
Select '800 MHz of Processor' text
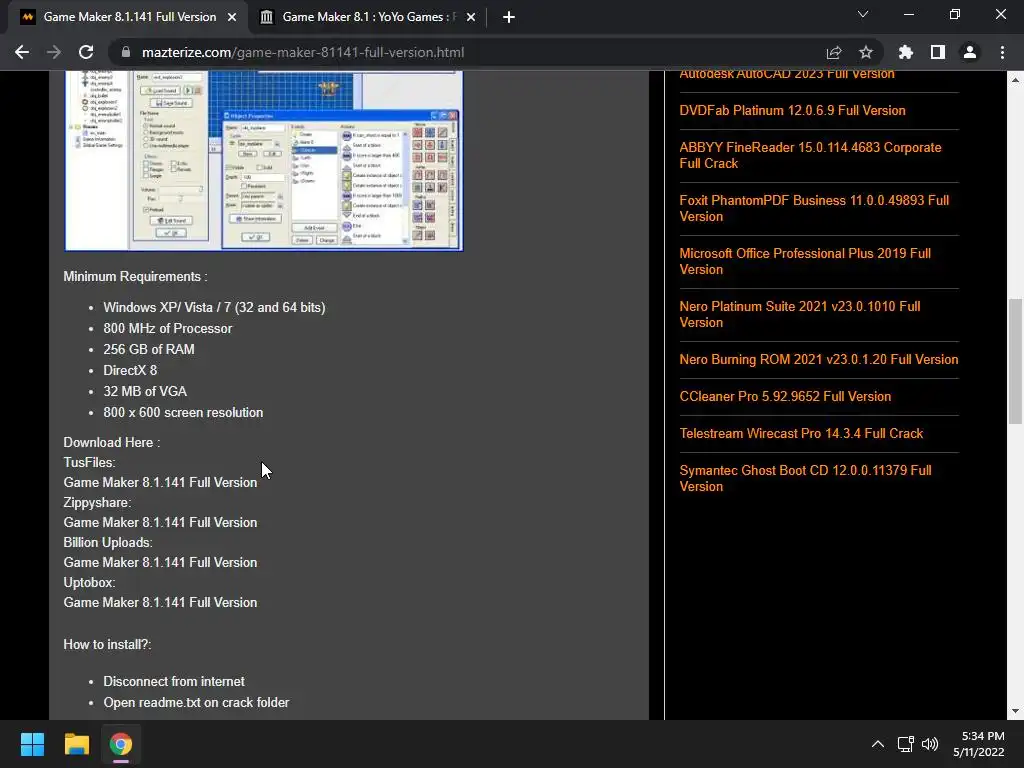pyautogui.click(x=168, y=328)
